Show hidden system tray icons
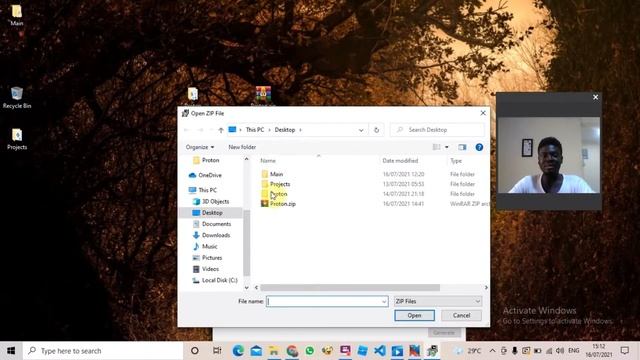Screen dimensions: 640x360 [492, 351]
